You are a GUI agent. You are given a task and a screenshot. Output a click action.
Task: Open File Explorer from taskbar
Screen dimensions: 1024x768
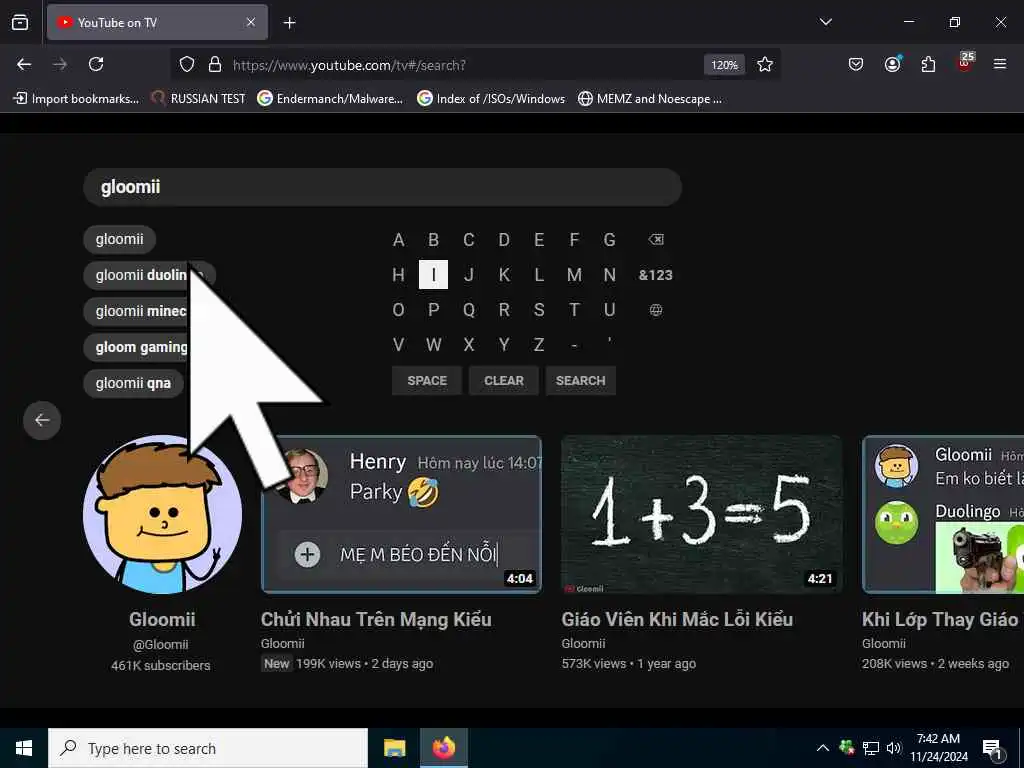[x=394, y=748]
